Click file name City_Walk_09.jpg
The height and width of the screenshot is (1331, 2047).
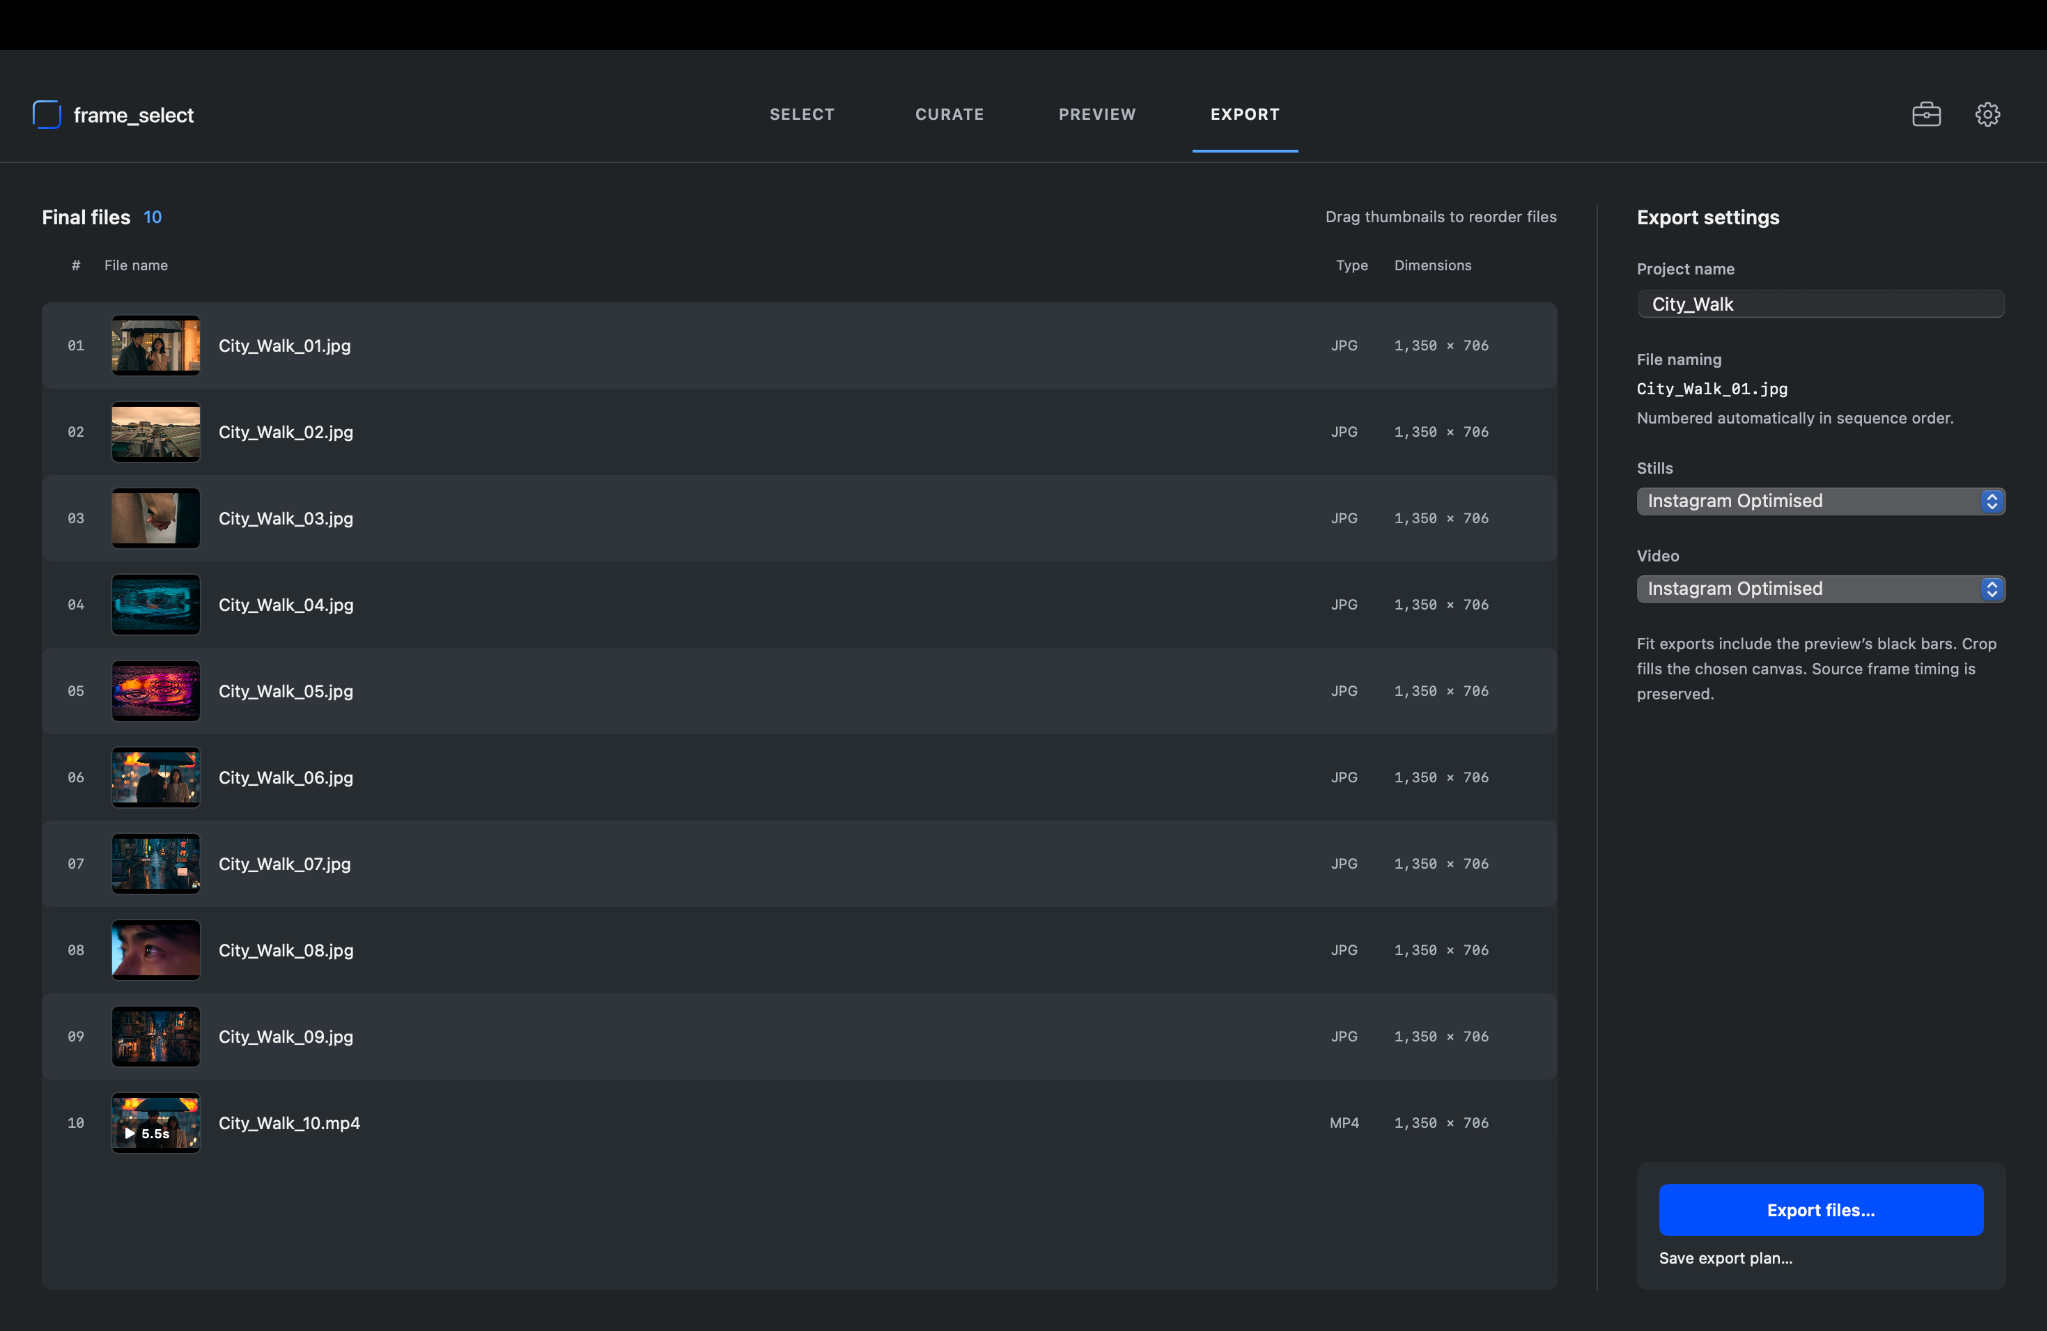[286, 1037]
